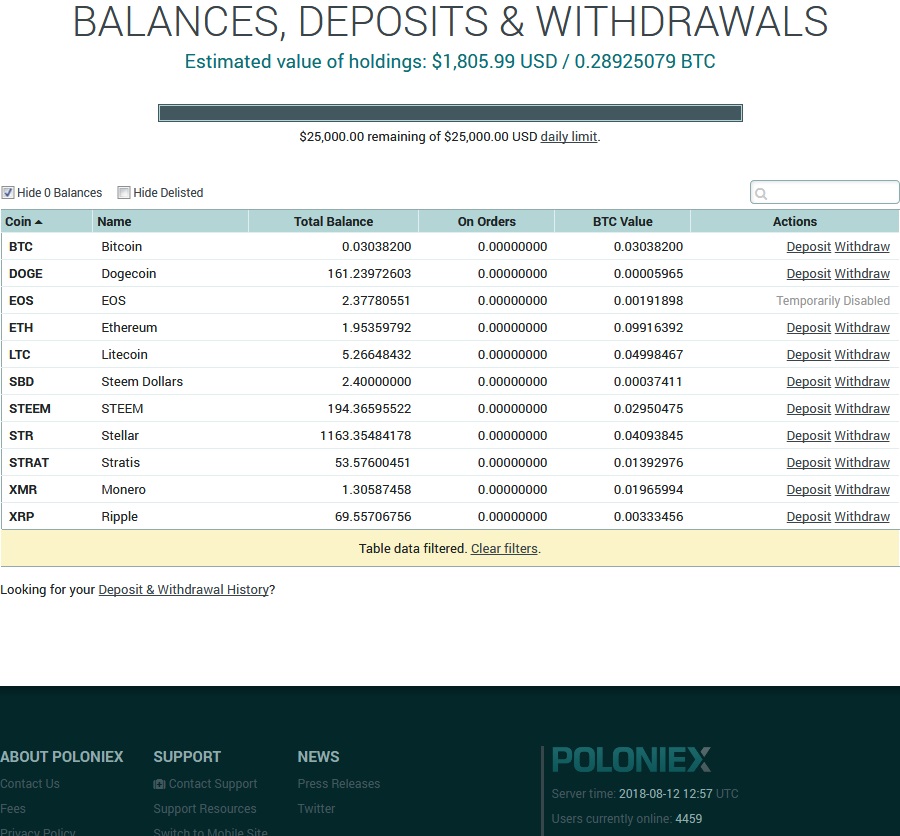Click the BTC coin symbol cell
This screenshot has height=836, width=900.
tap(21, 247)
